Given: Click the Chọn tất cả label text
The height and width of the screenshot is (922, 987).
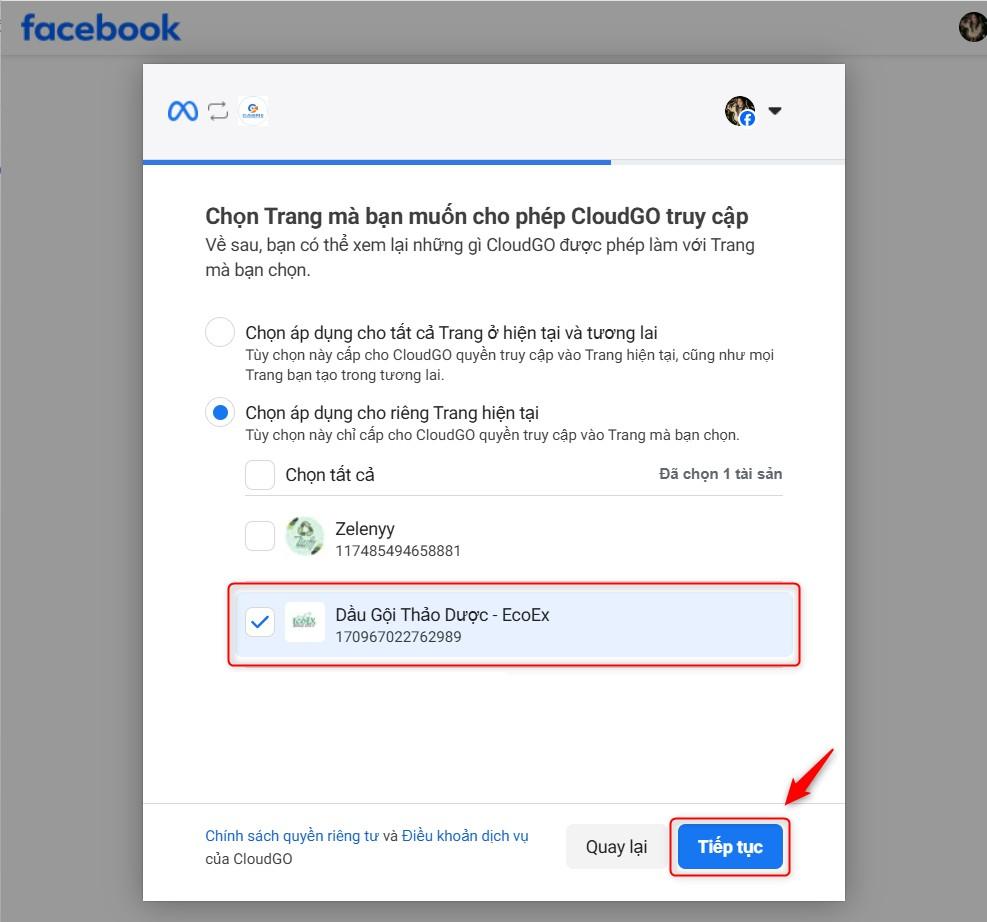Looking at the screenshot, I should 330,475.
